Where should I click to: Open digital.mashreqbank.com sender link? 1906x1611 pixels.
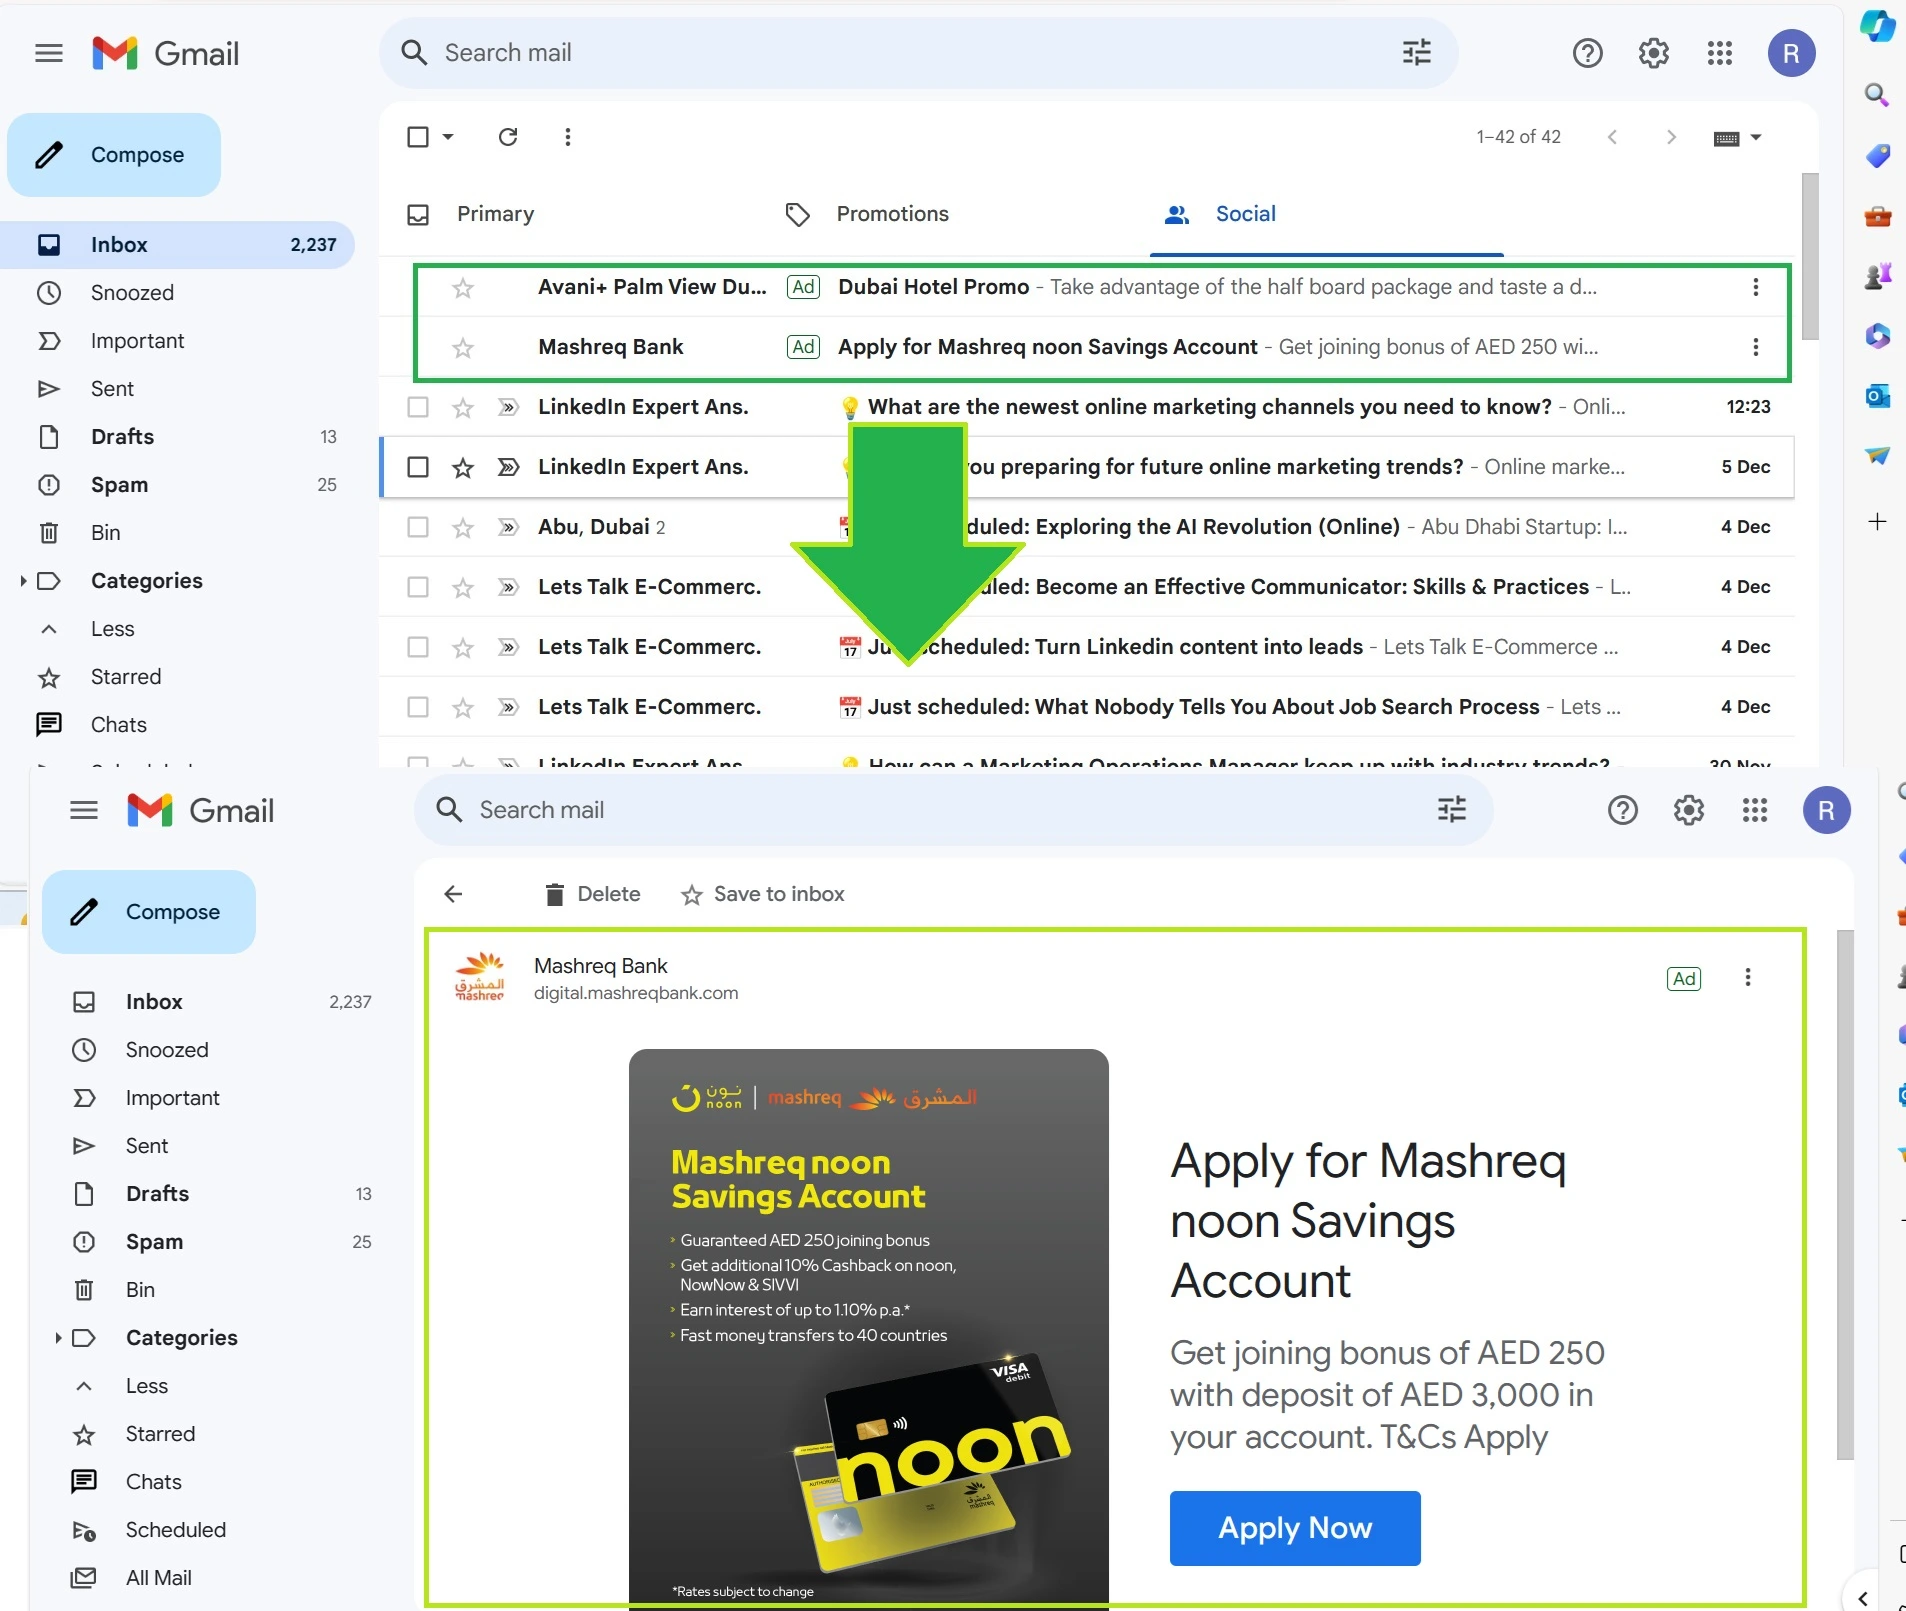pos(636,993)
